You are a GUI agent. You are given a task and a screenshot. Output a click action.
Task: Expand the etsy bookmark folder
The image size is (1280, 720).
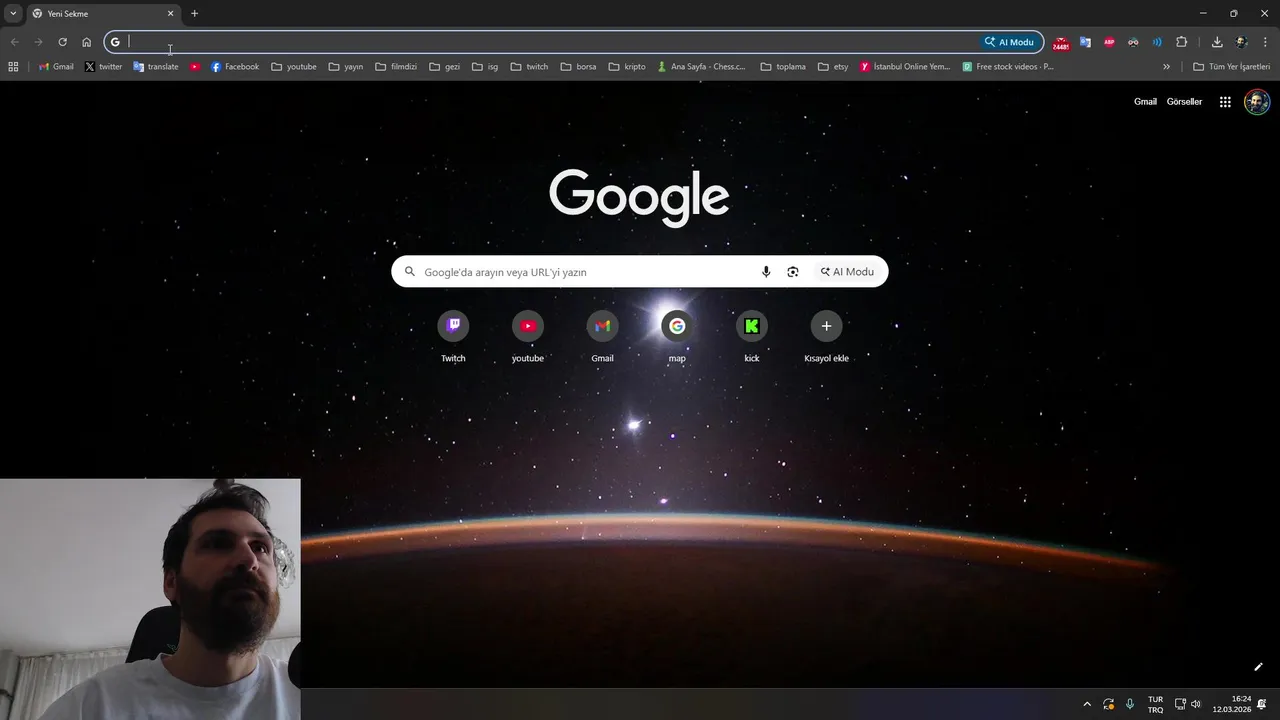832,67
